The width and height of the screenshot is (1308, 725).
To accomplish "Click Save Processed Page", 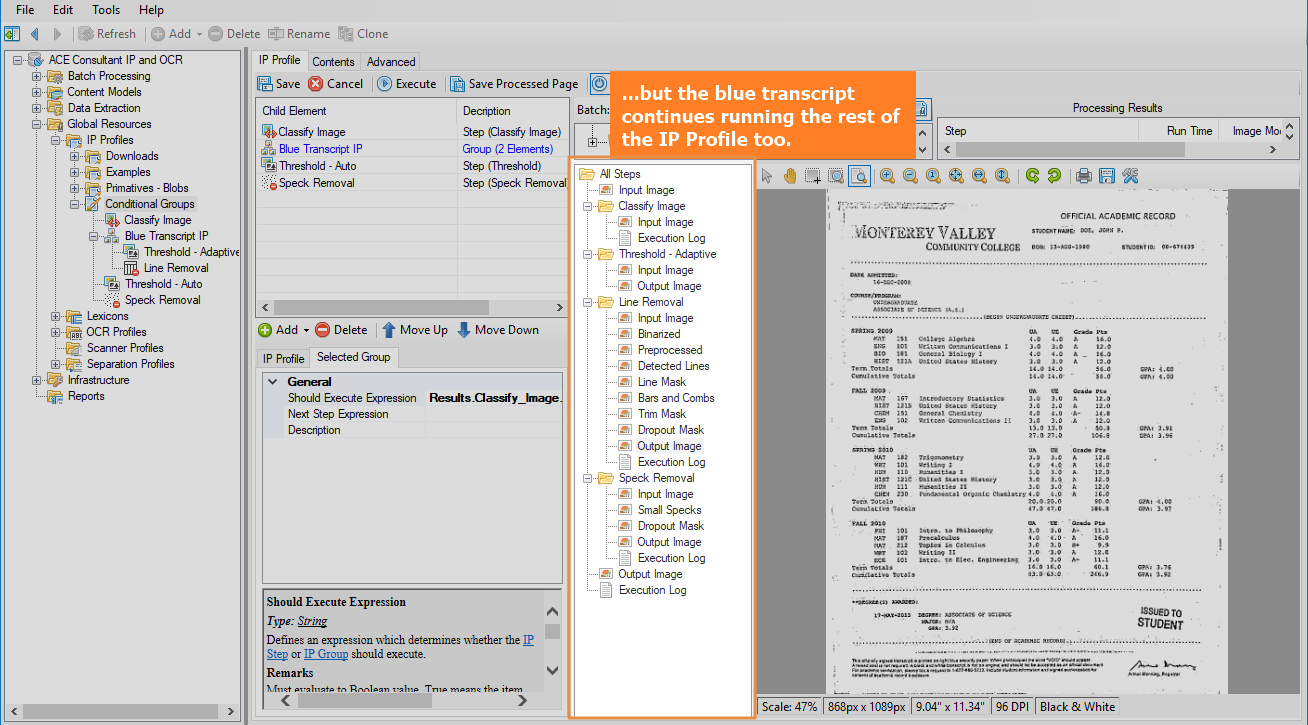I will 514,84.
